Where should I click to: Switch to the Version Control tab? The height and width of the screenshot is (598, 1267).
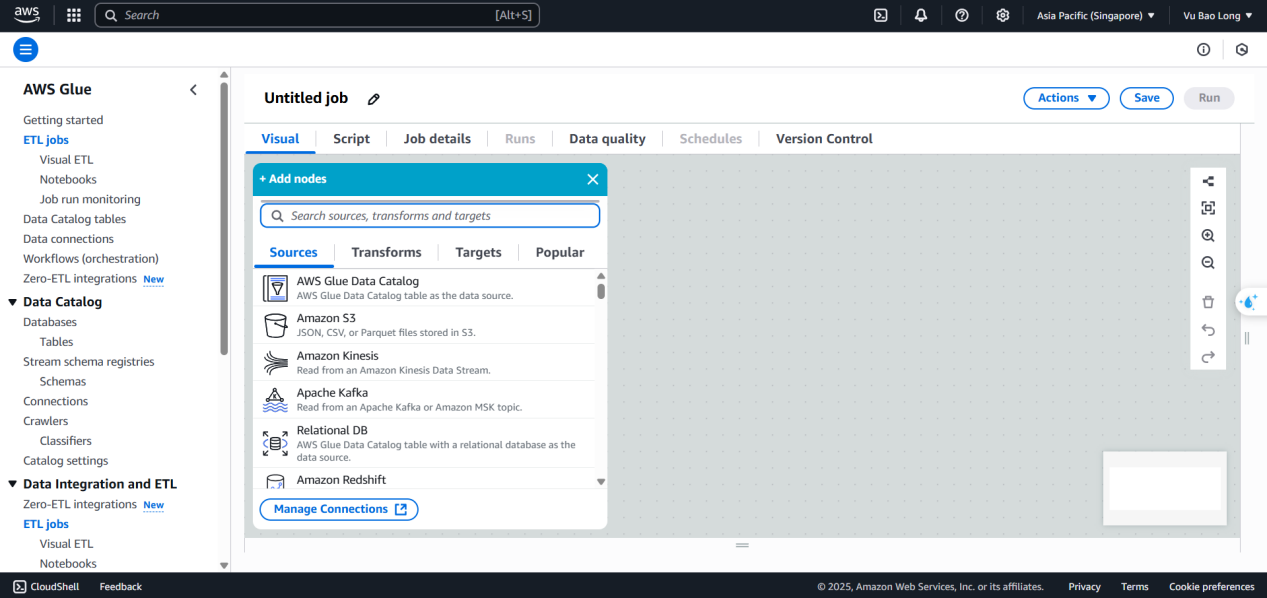(x=824, y=139)
